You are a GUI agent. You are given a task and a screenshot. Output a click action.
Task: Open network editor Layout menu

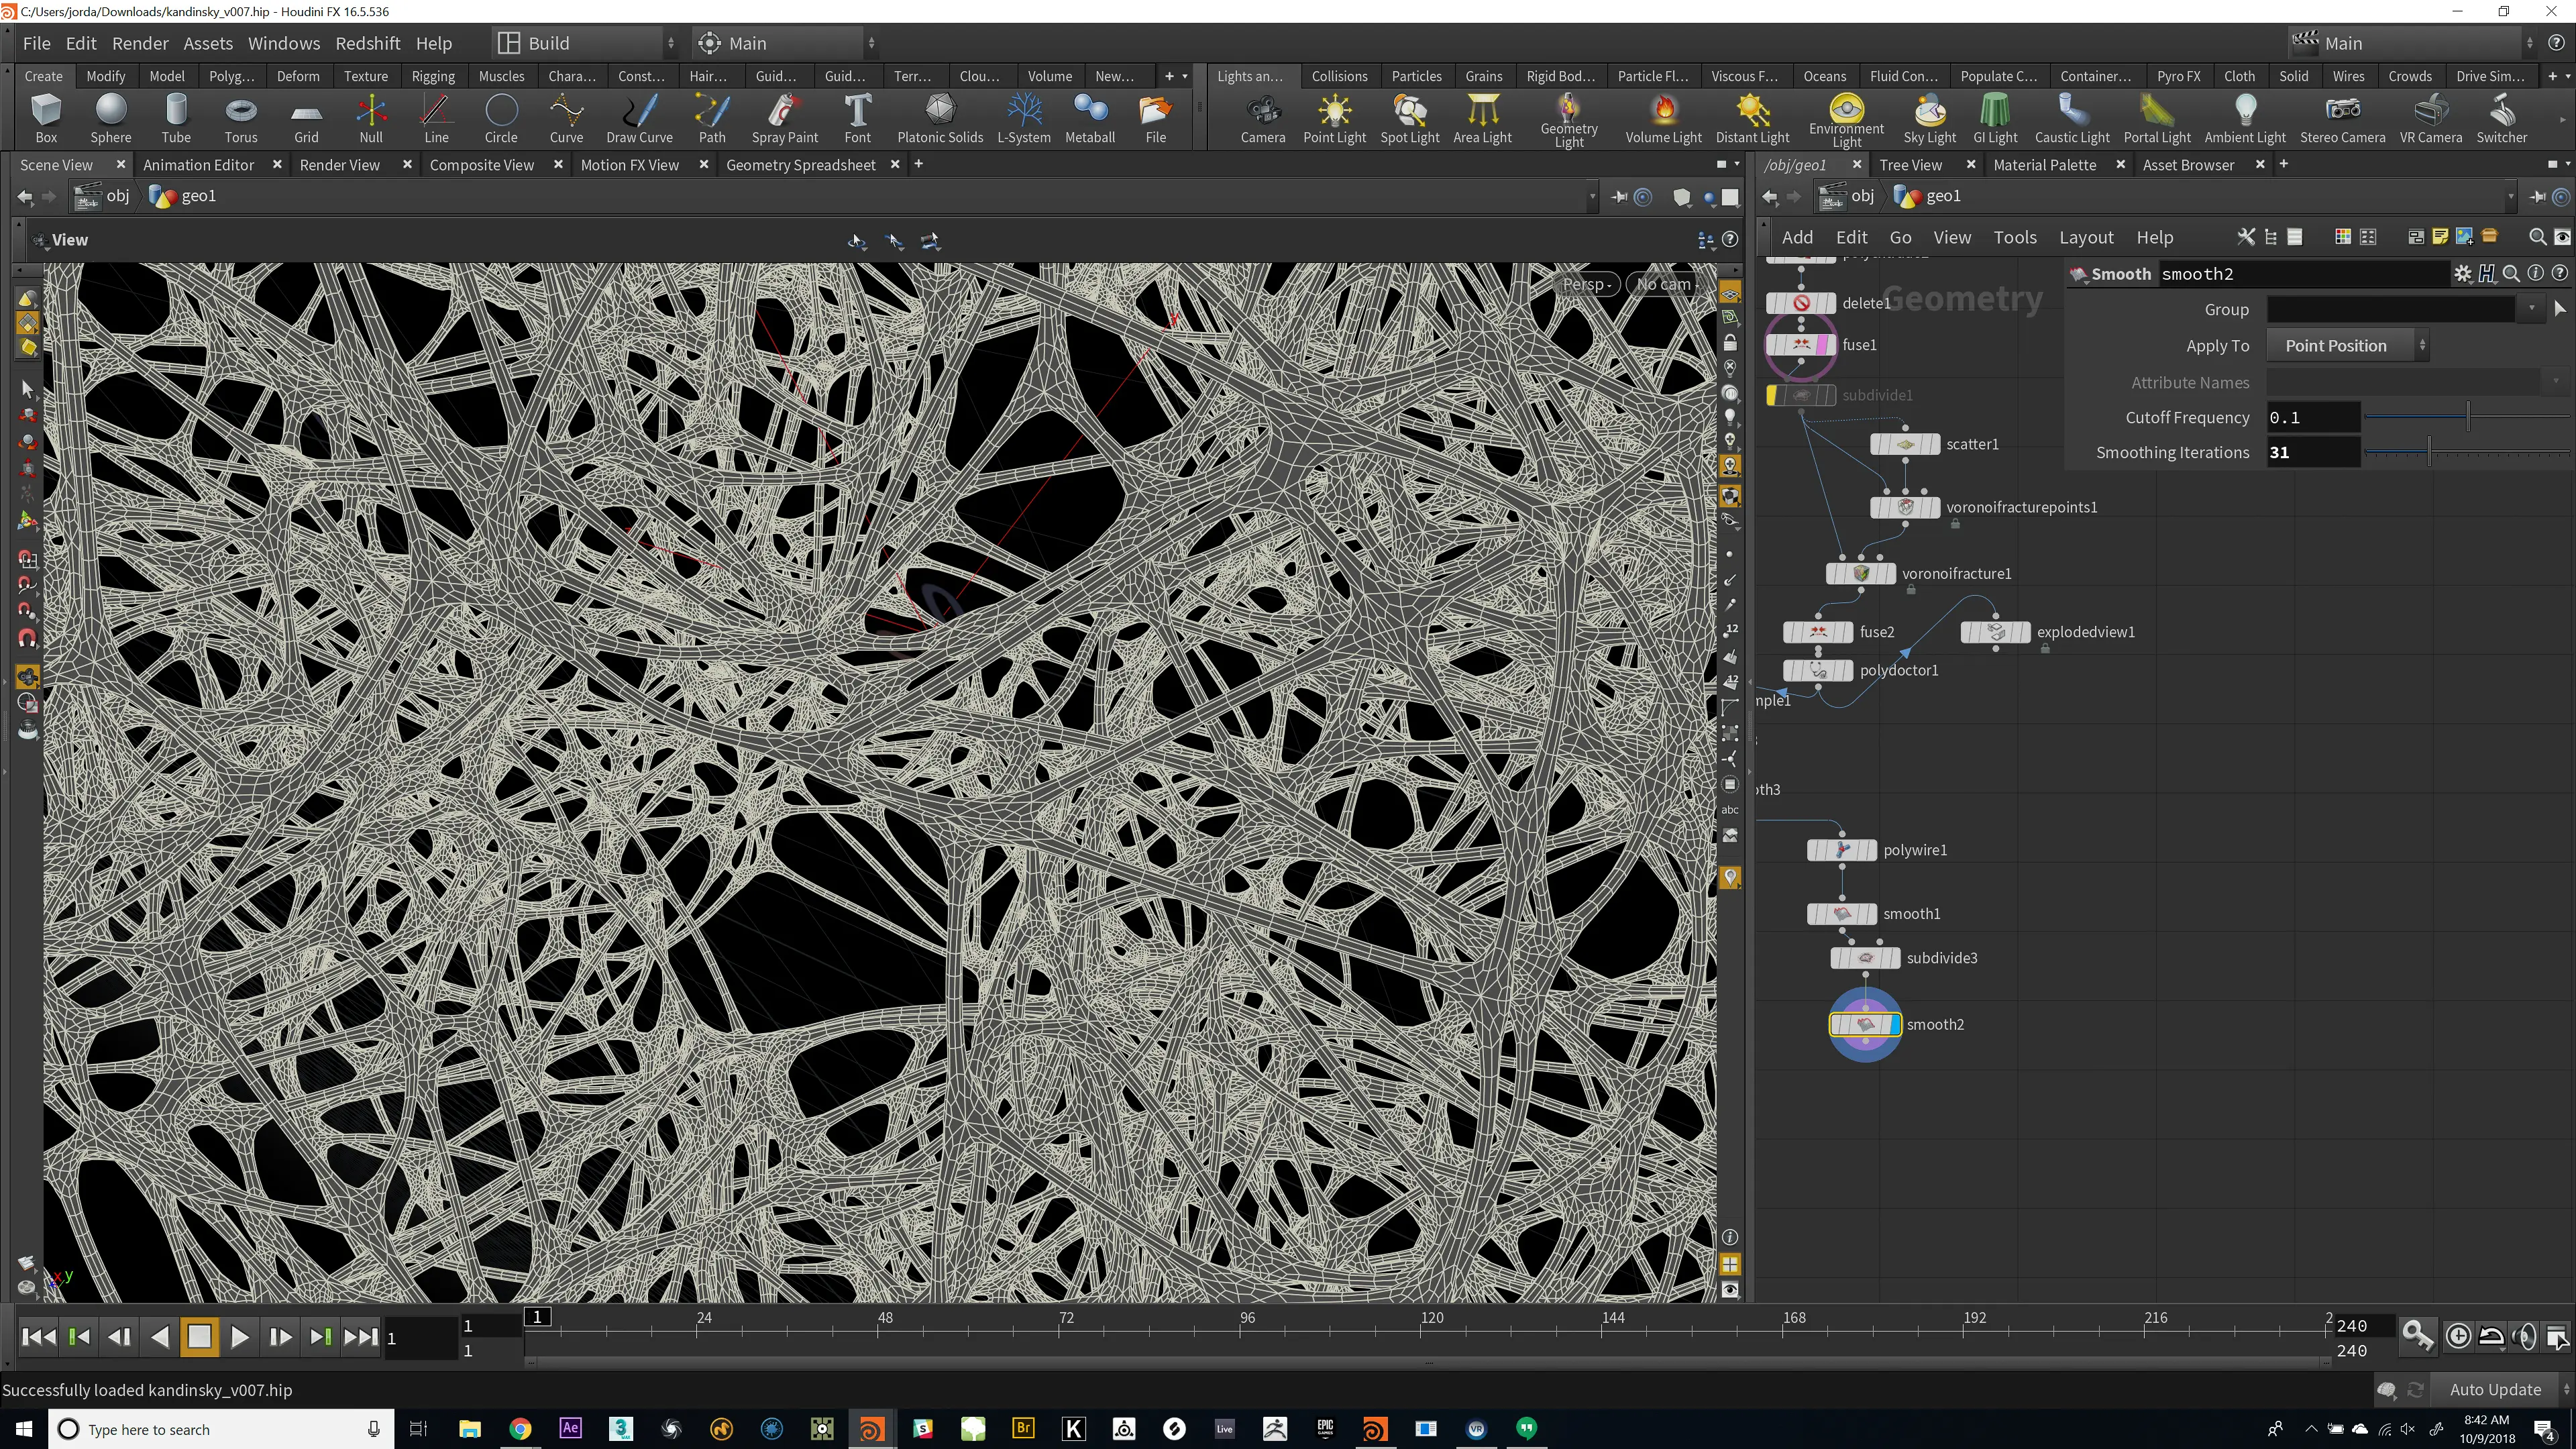[2086, 237]
